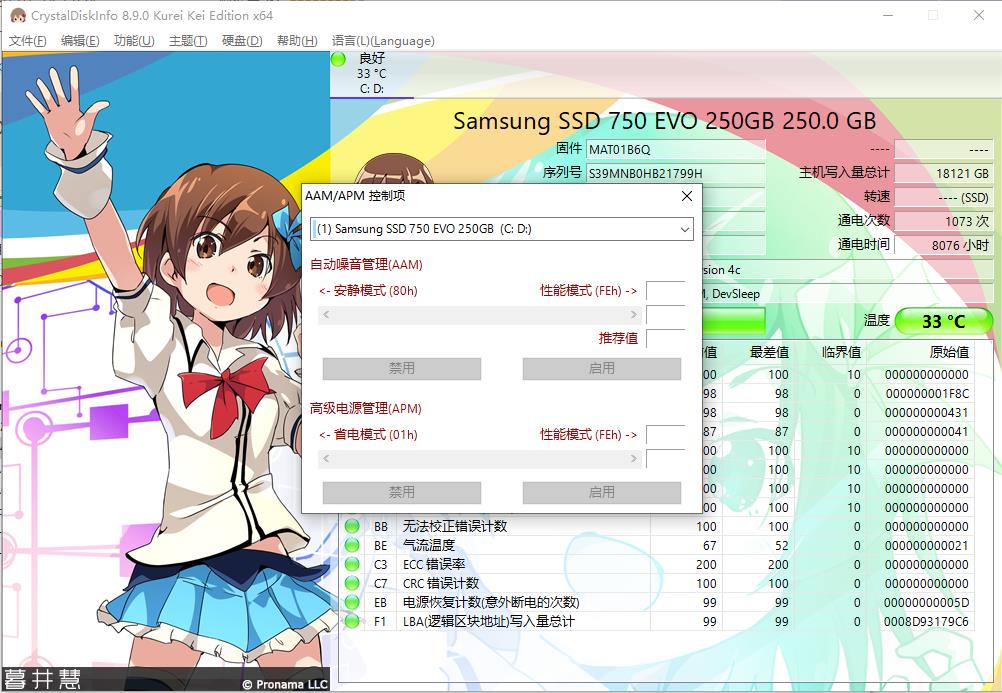This screenshot has width=1002, height=693.
Task: Click the APM slider left arrow
Action: (326, 458)
